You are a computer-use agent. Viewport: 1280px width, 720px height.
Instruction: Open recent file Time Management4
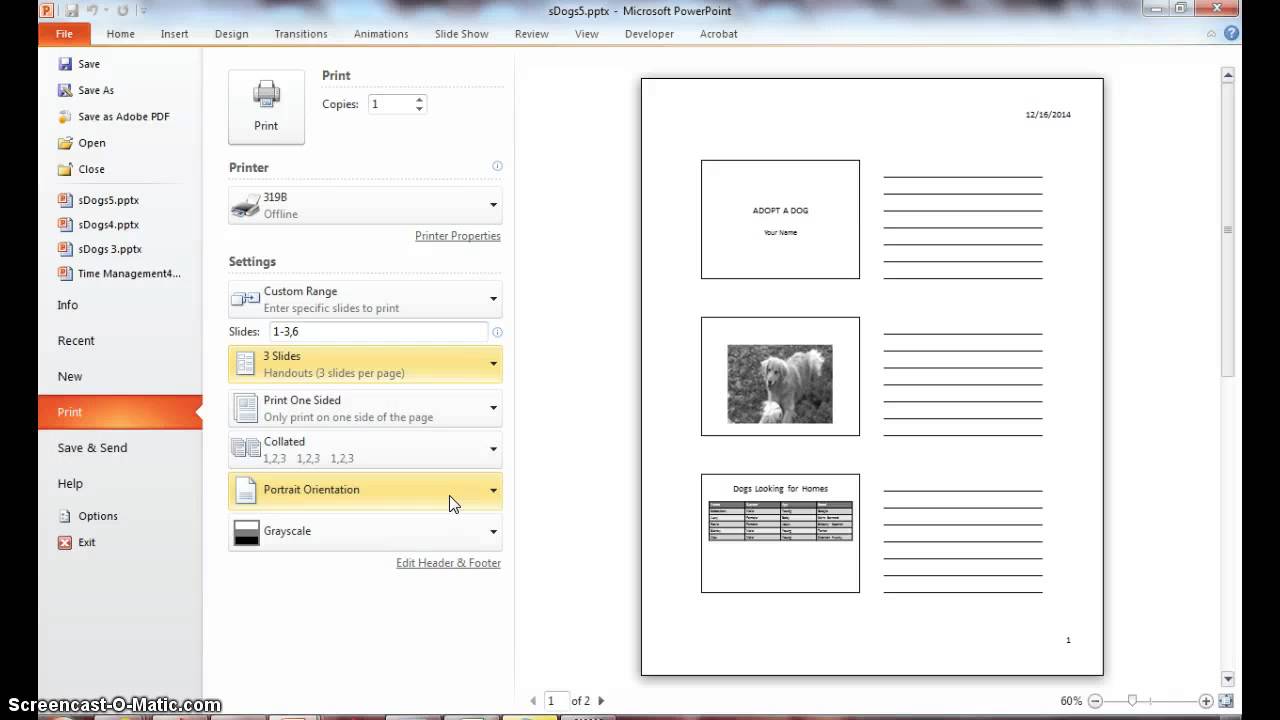(x=120, y=273)
